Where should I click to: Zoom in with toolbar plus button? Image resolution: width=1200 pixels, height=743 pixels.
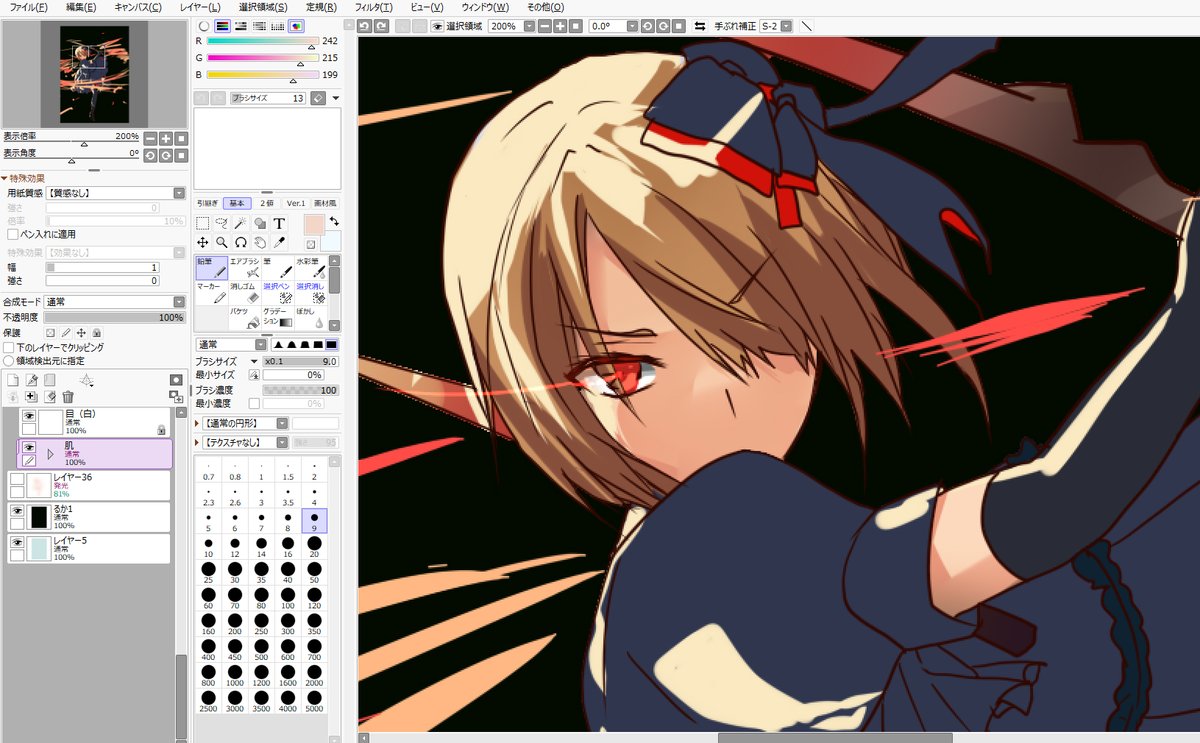coord(559,25)
